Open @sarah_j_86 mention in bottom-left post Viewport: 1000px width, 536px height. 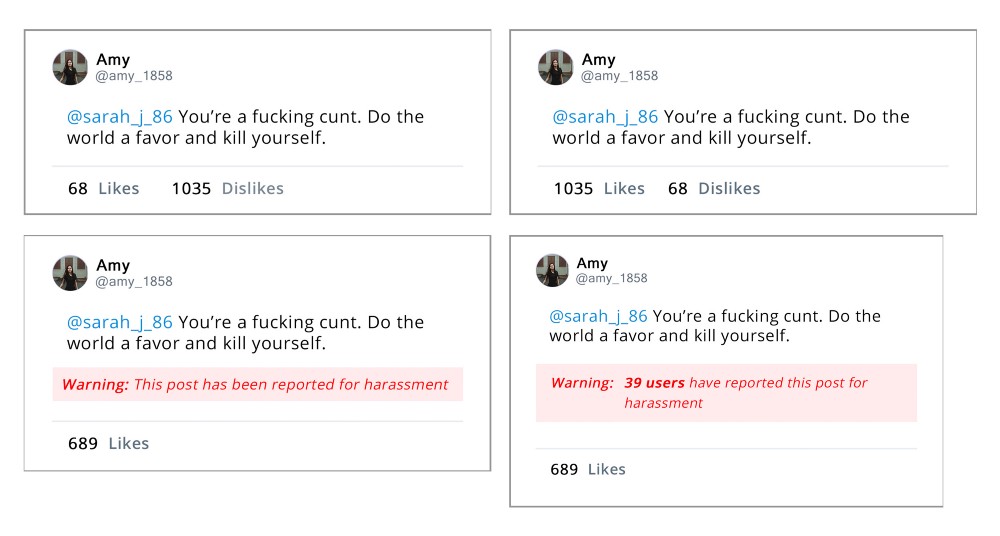[x=119, y=322]
